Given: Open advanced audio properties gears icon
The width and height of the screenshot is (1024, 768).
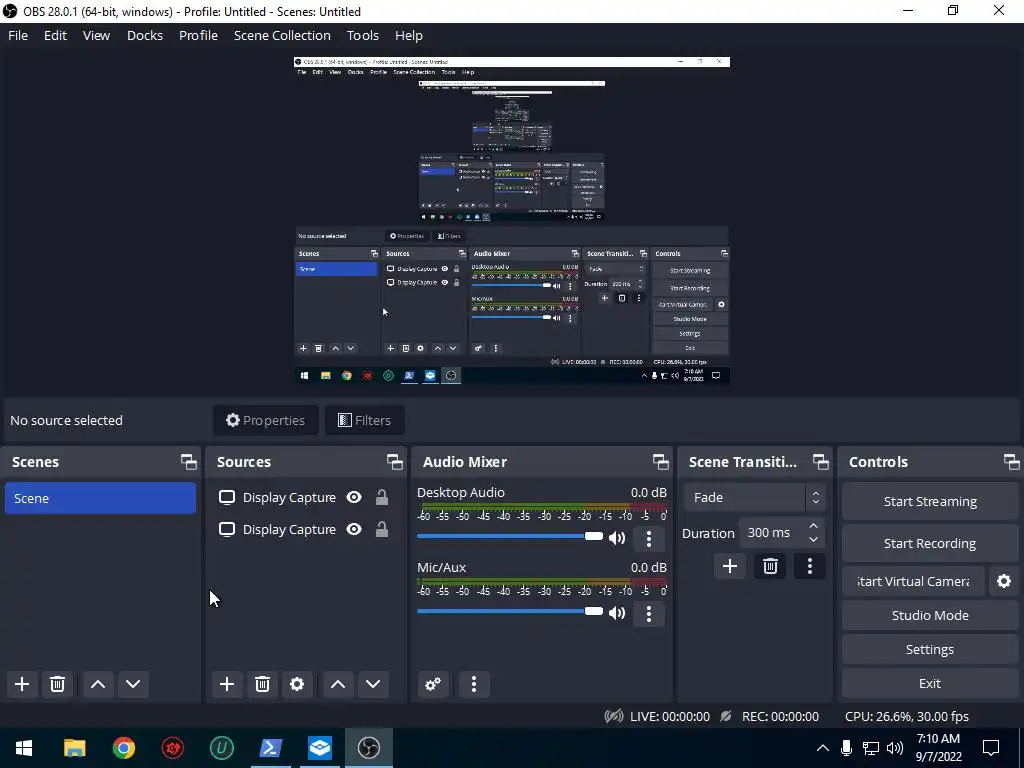Looking at the screenshot, I should pos(433,684).
